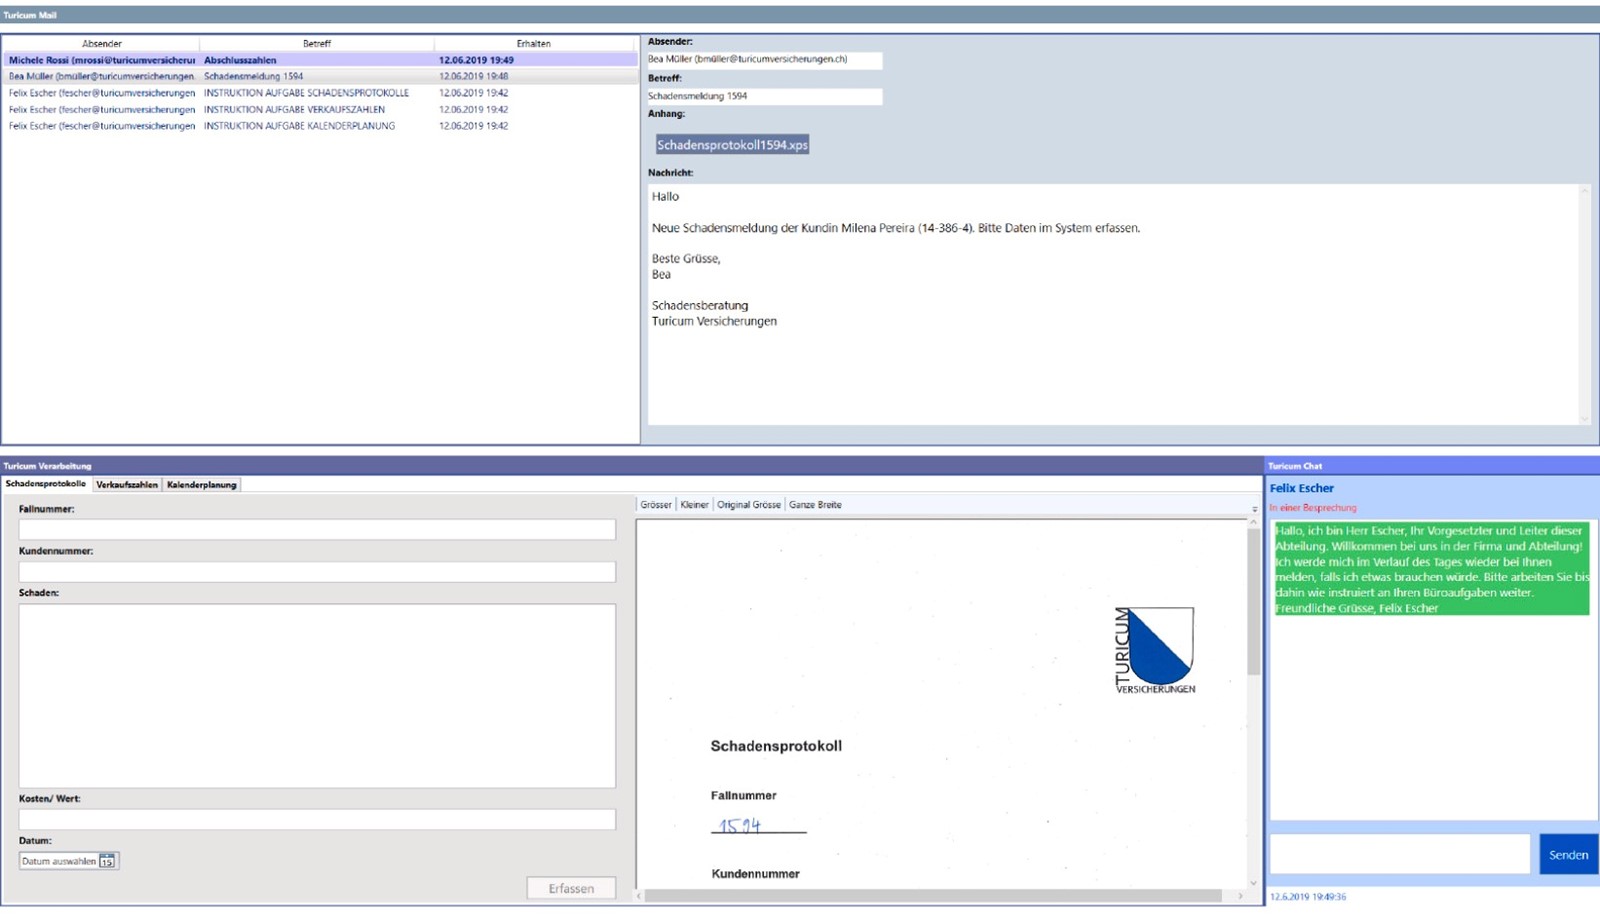Click the chat message input box
The image size is (1600, 923).
tap(1400, 854)
